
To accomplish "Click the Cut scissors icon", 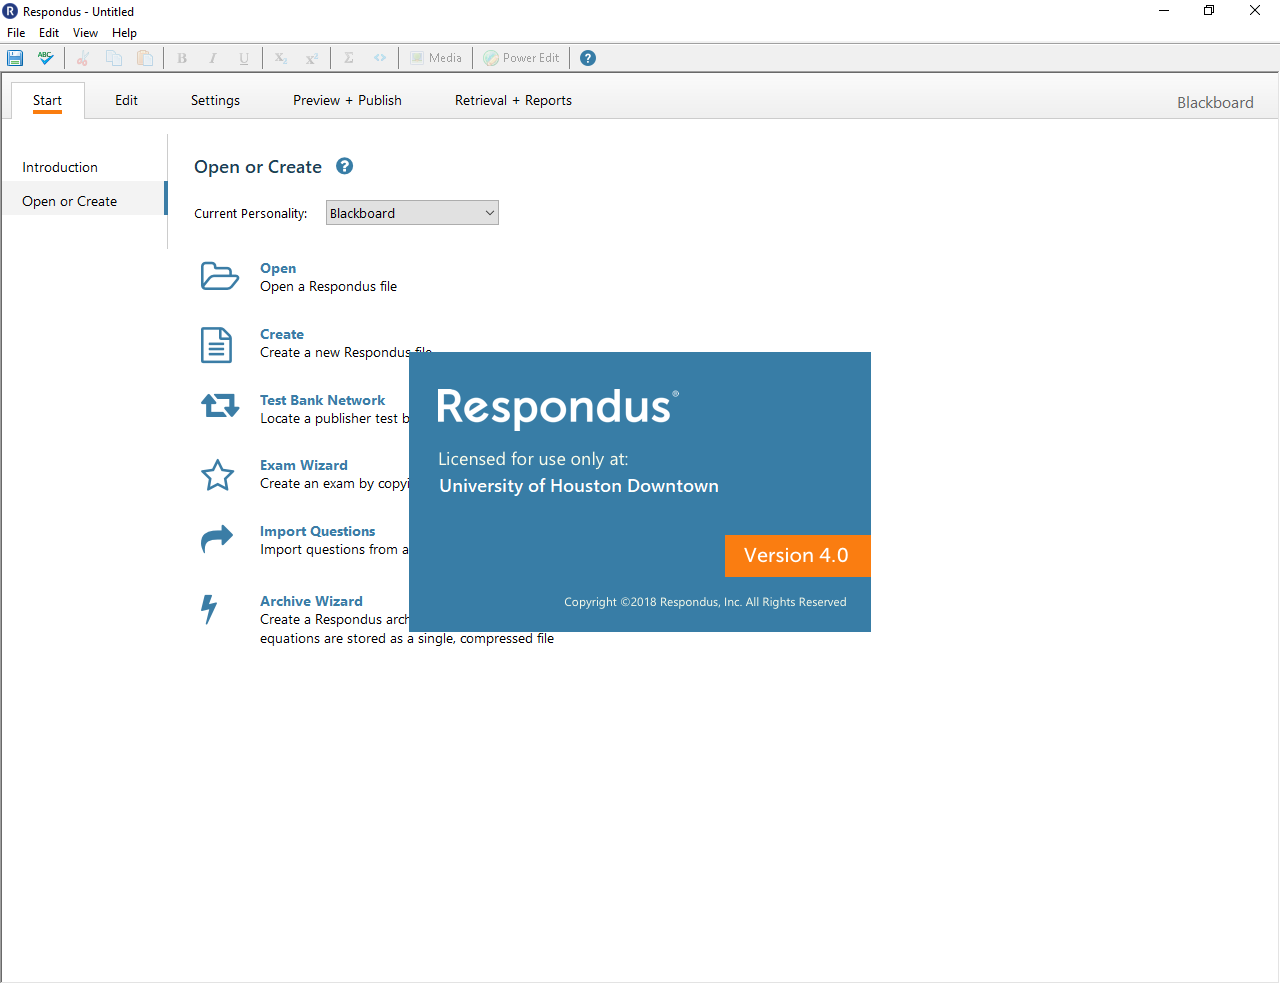I will point(83,58).
